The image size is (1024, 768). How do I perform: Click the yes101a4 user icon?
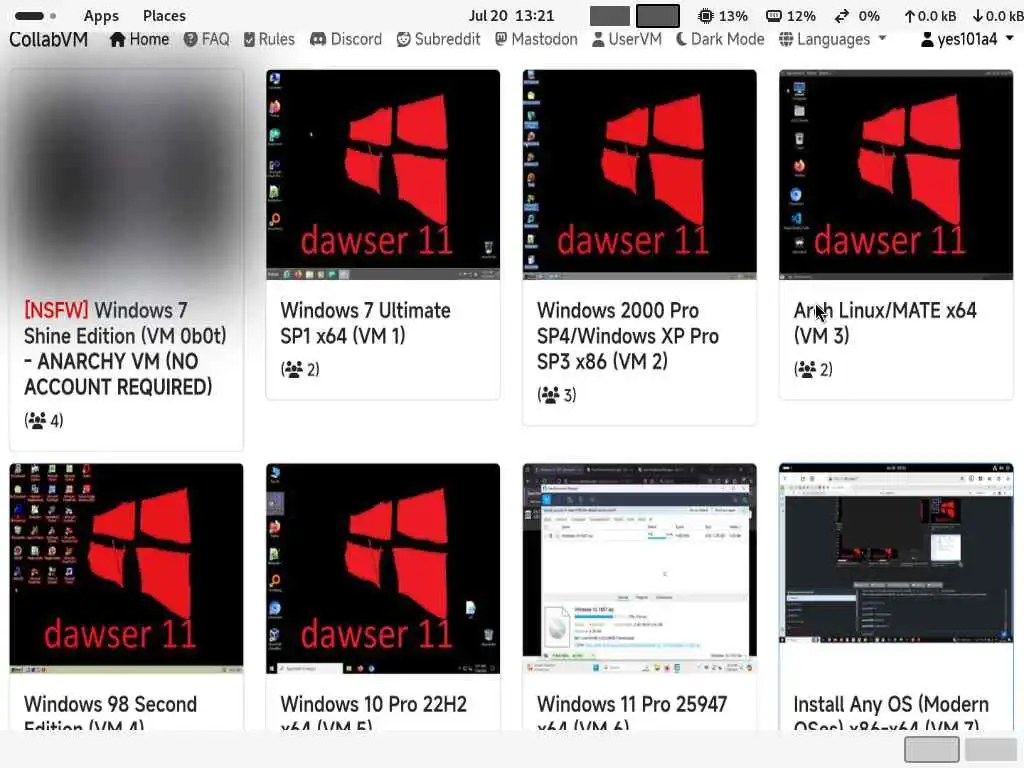point(927,39)
